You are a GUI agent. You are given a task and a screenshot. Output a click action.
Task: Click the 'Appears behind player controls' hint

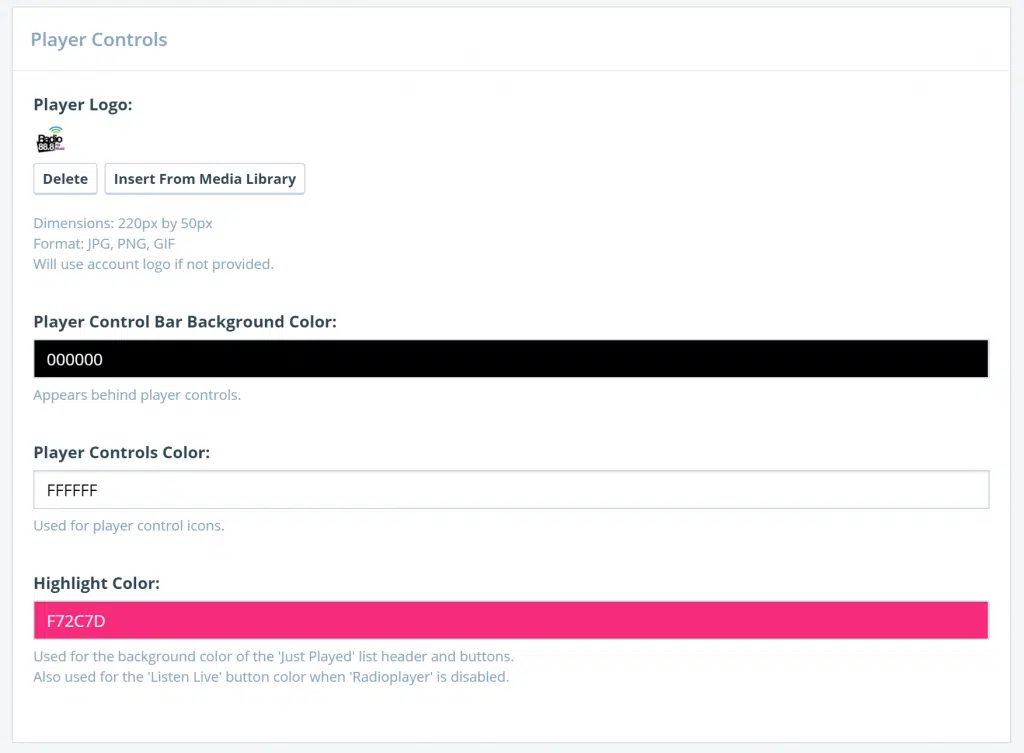pyautogui.click(x=137, y=395)
